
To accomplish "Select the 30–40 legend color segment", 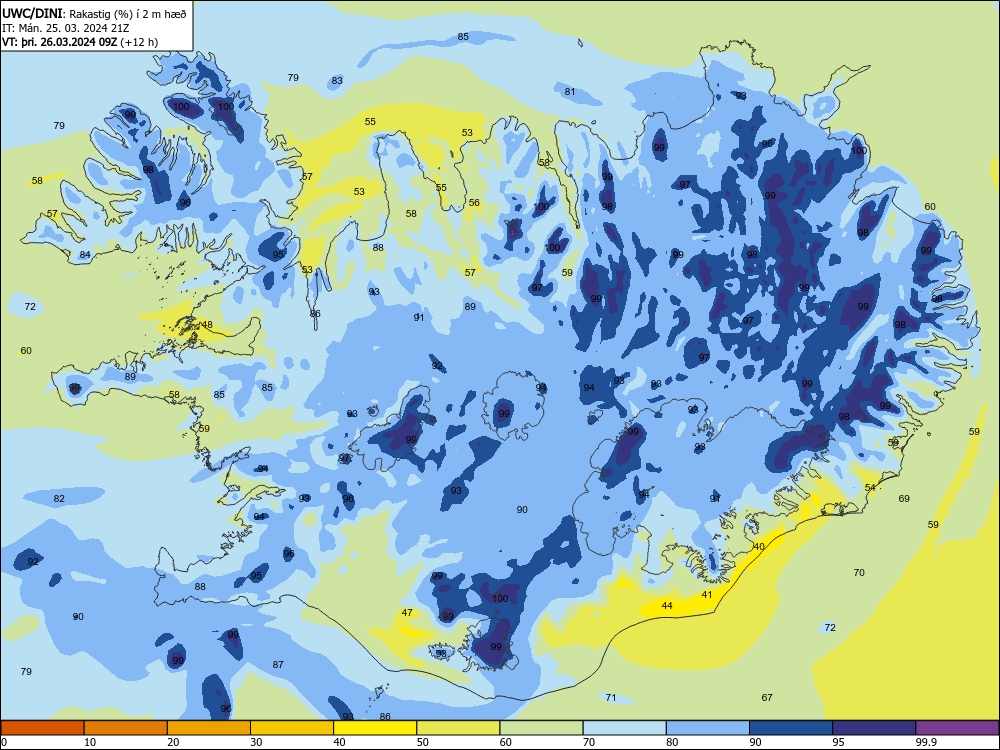I will tap(292, 728).
